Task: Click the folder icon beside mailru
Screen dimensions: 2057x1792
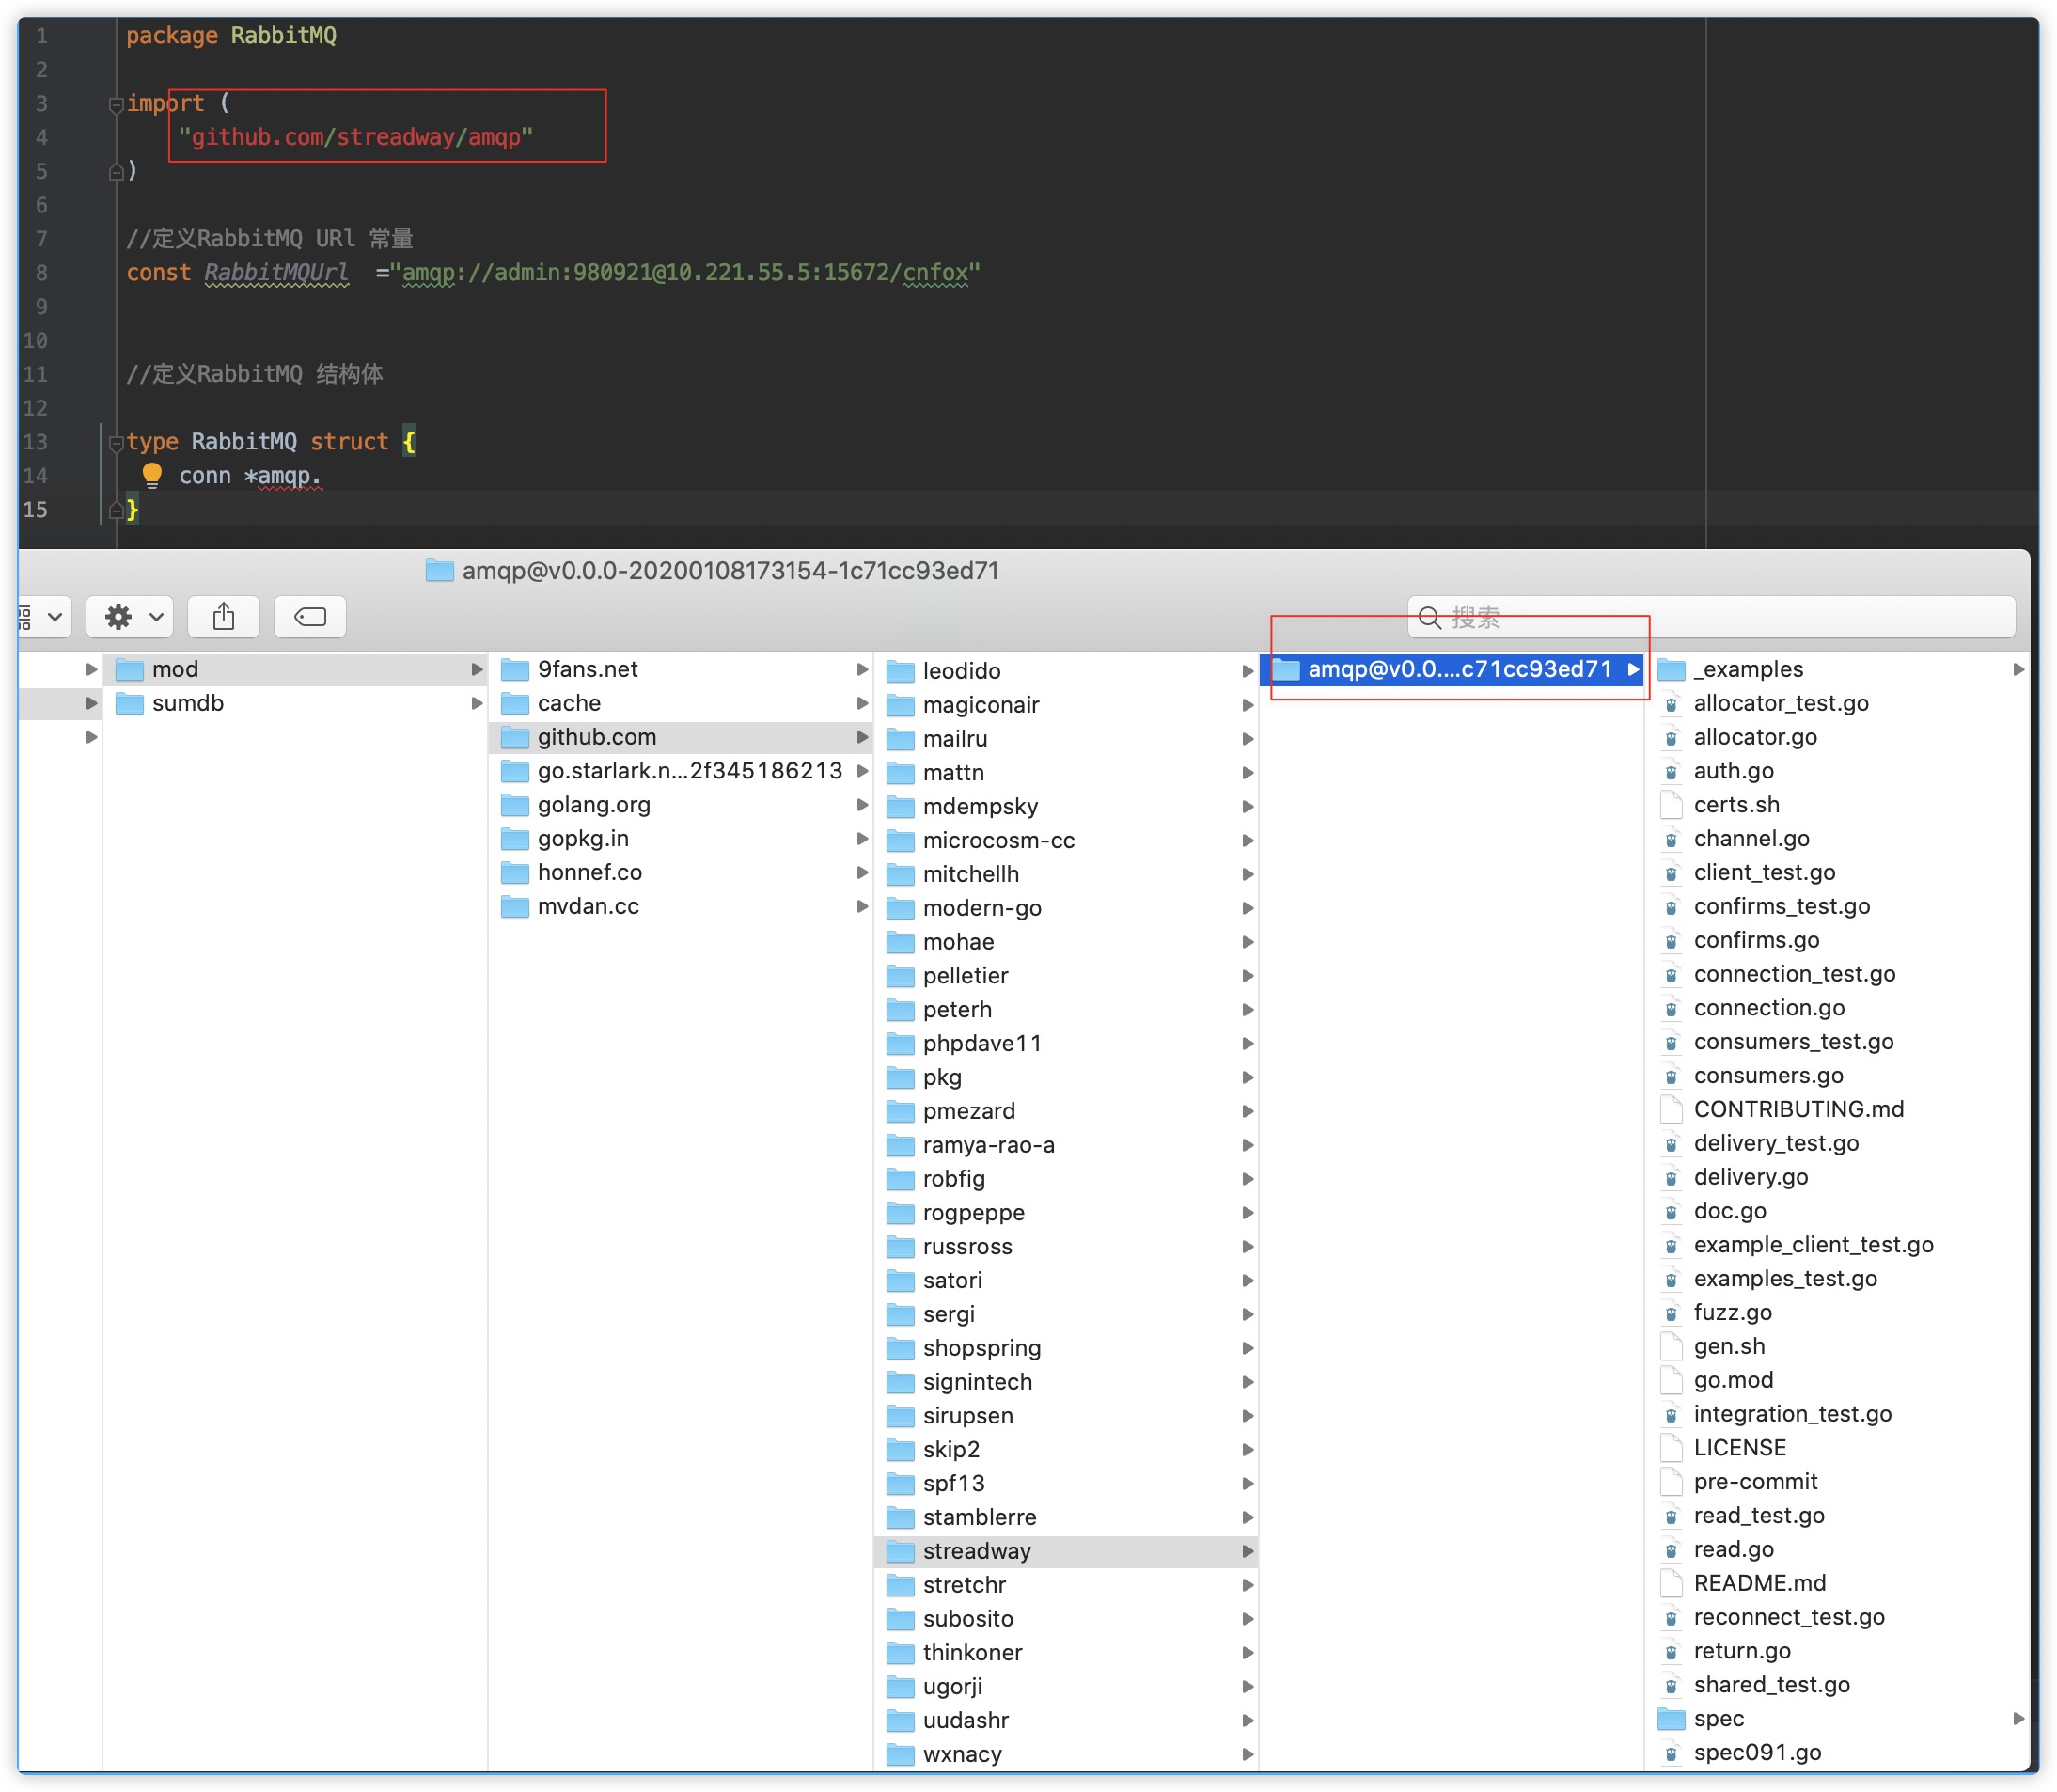Action: pos(901,739)
